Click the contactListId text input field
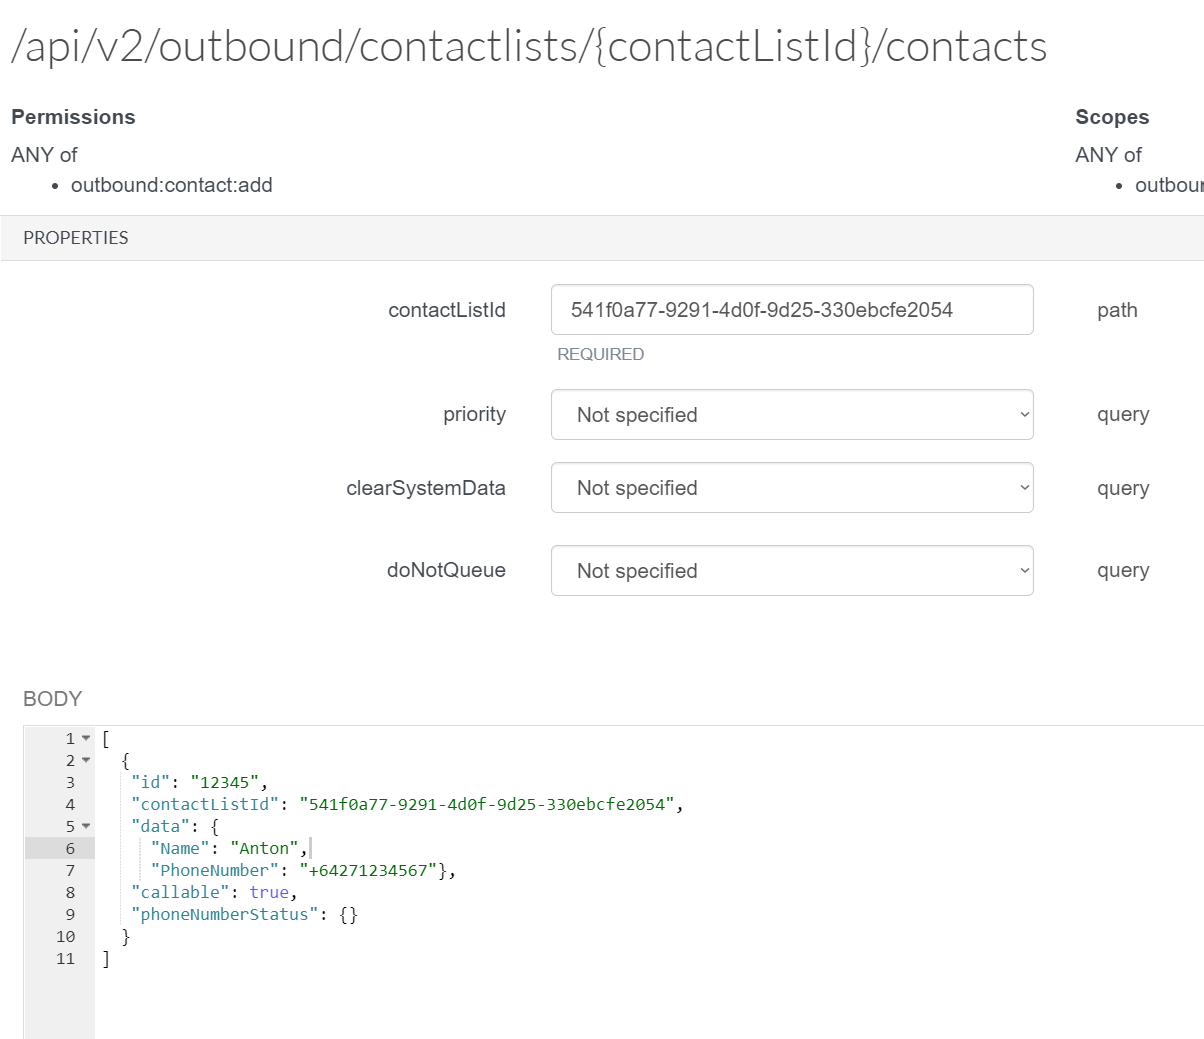Viewport: 1204px width, 1039px height. tap(791, 310)
